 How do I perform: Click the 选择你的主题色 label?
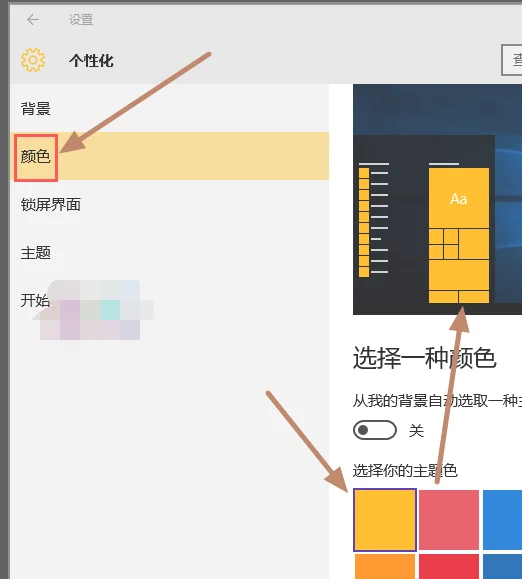pyautogui.click(x=405, y=471)
